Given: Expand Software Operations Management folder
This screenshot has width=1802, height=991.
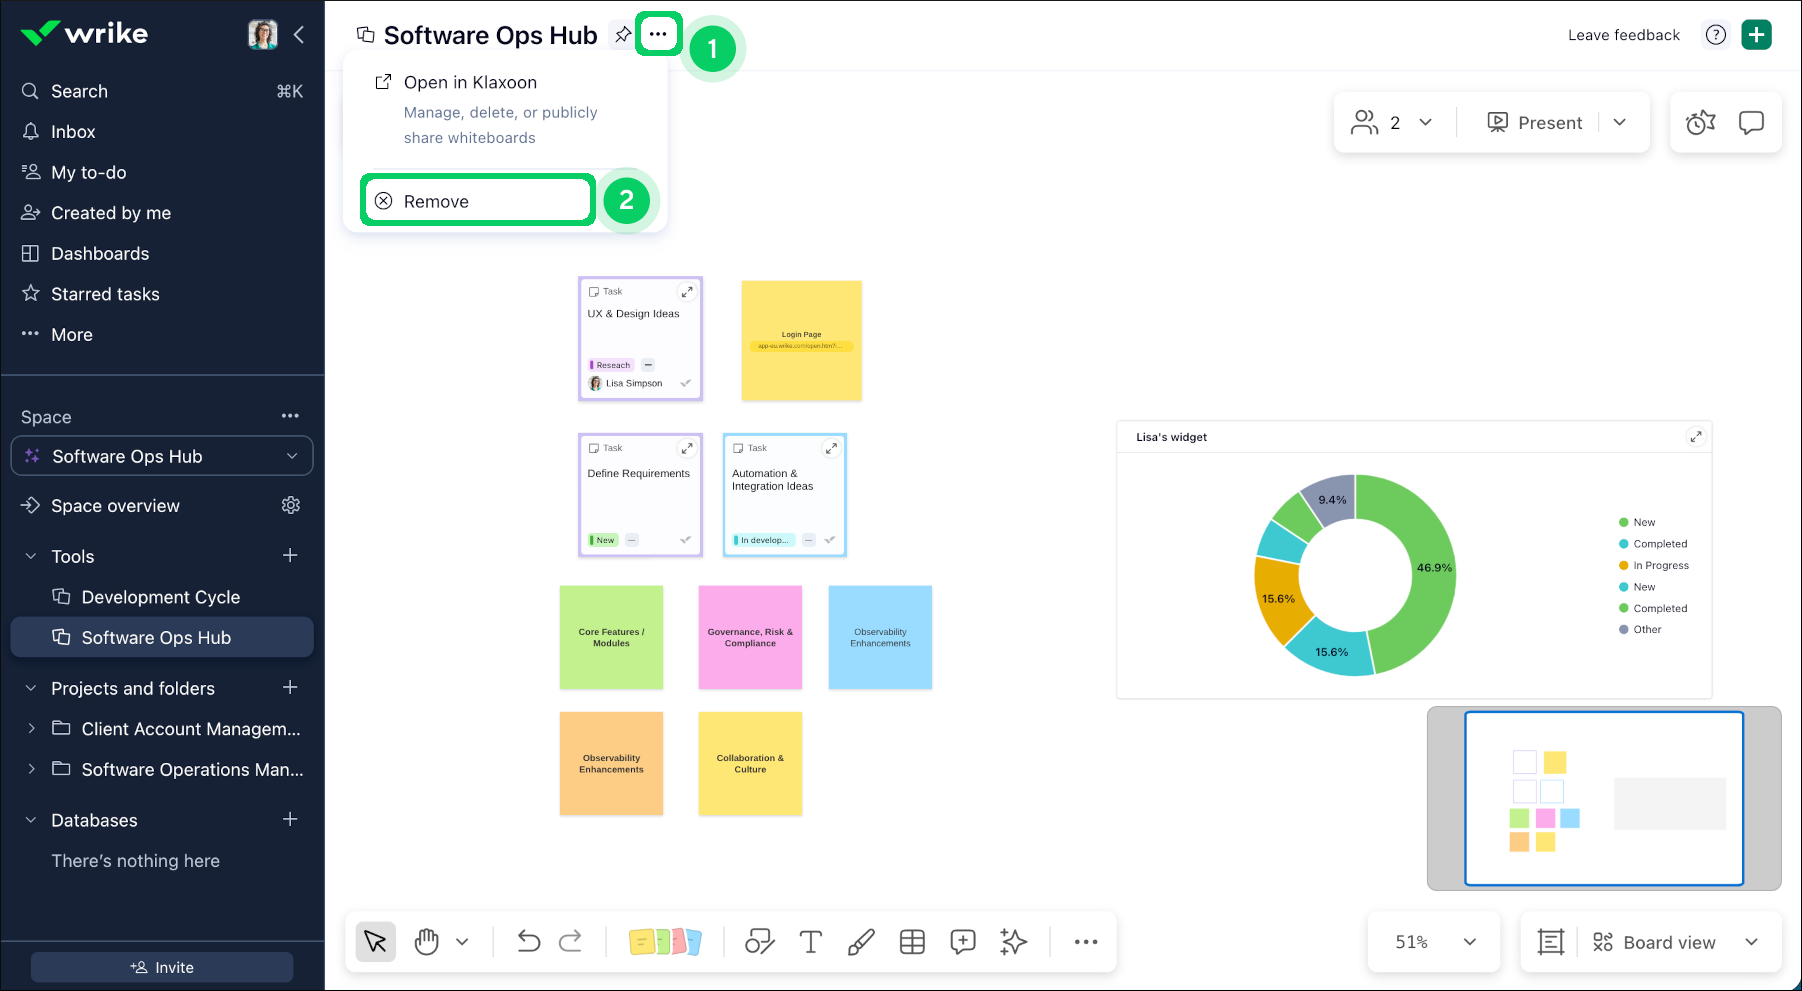Looking at the screenshot, I should pyautogui.click(x=31, y=769).
